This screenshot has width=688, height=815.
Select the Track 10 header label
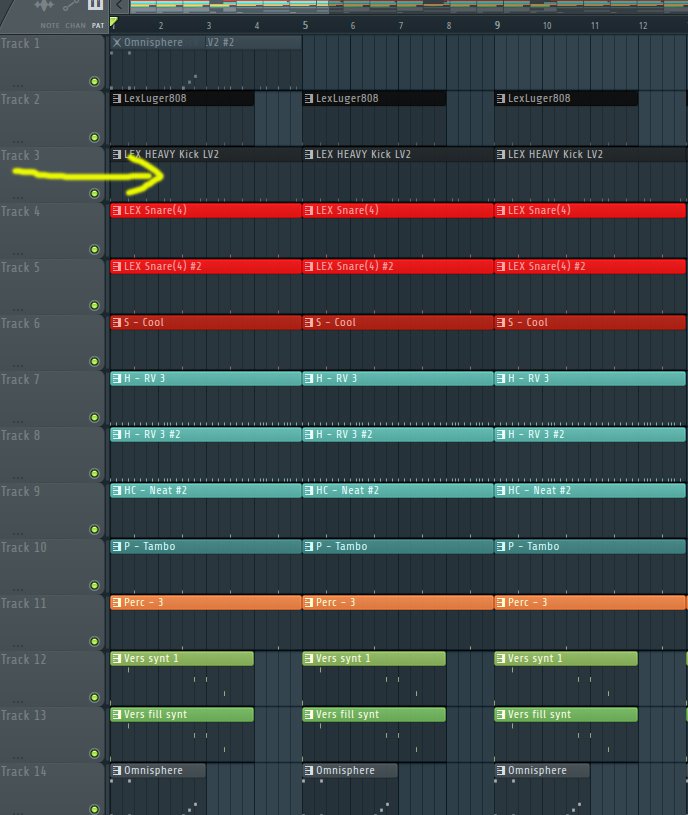tap(23, 547)
